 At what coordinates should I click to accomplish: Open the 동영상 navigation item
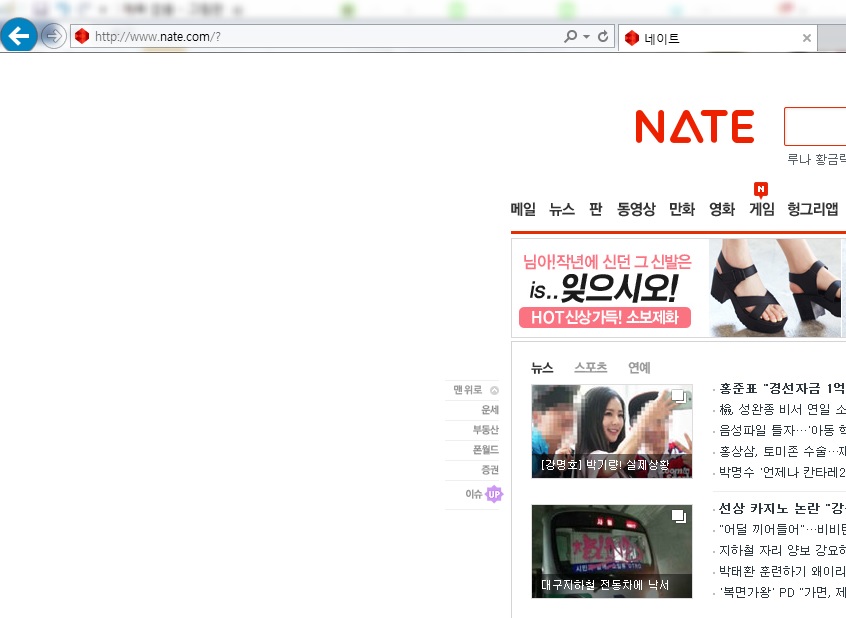click(636, 209)
